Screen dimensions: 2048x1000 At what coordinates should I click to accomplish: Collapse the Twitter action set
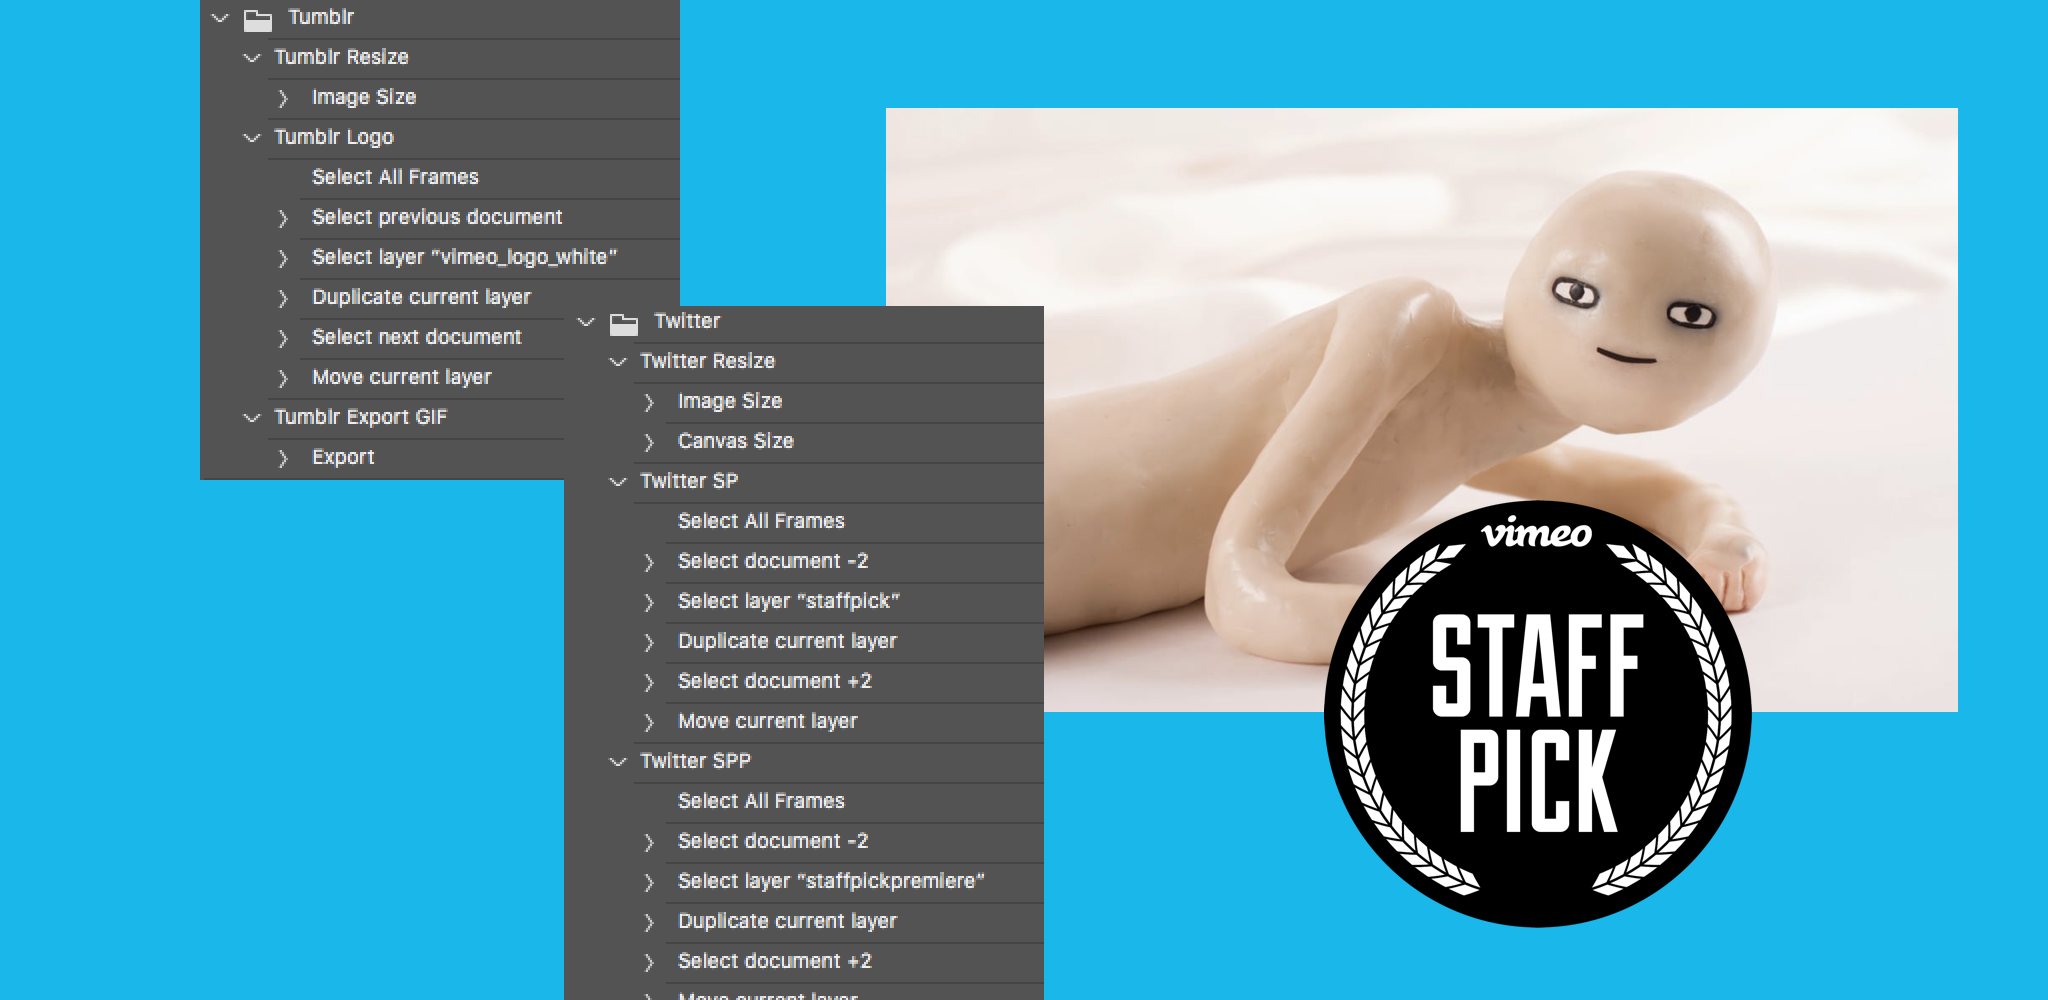586,322
